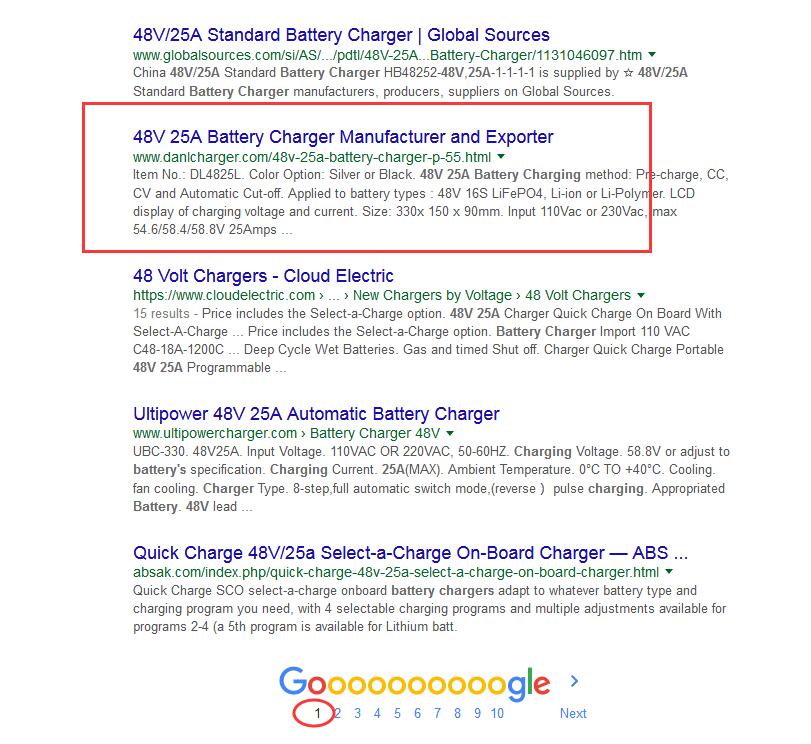Click the next-page chevron beside Google logo

pos(574,681)
